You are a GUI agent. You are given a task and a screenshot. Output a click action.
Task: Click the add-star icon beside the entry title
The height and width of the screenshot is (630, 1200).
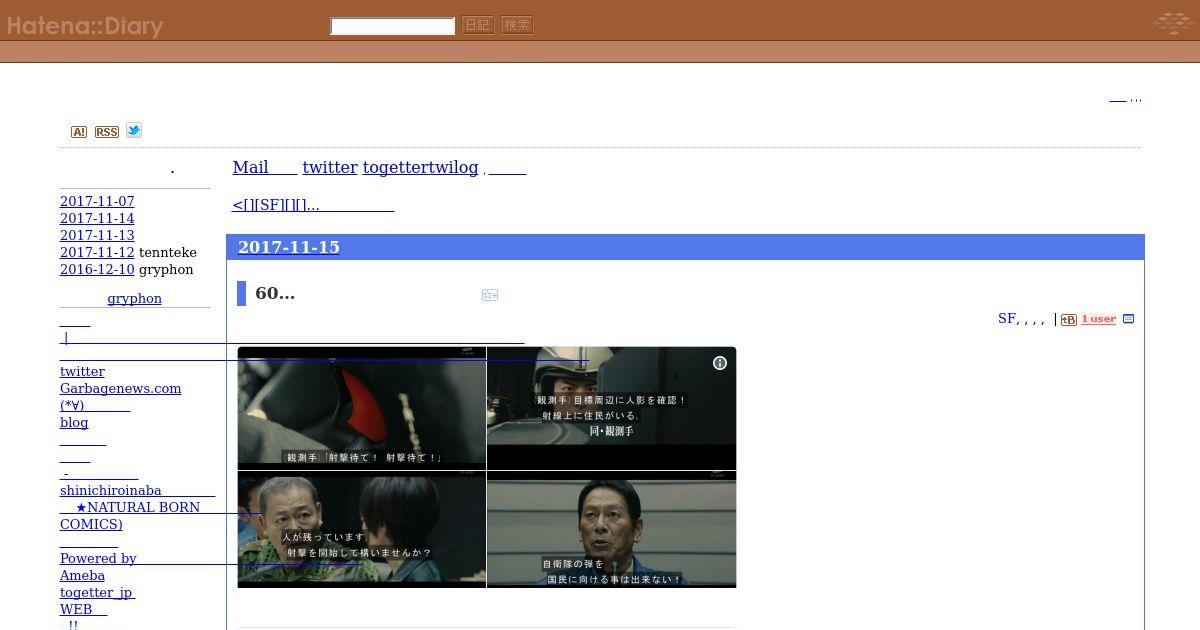(x=490, y=295)
